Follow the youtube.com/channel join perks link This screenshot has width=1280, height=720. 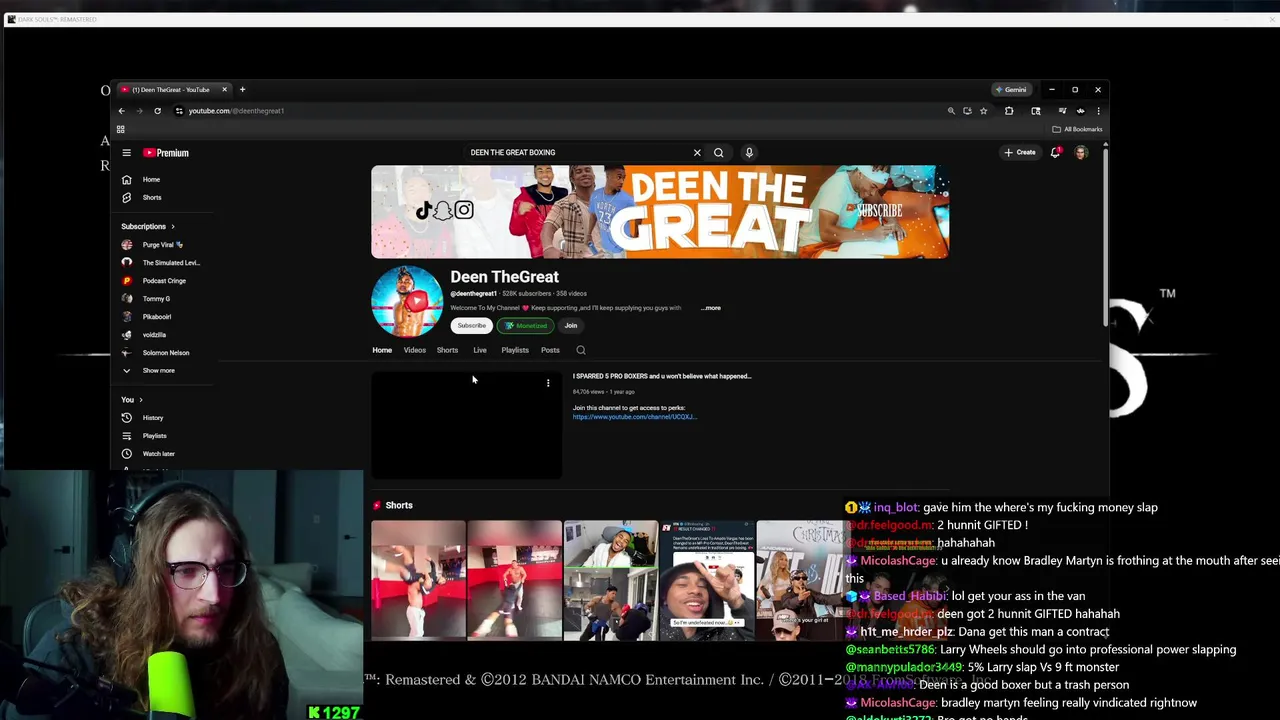click(635, 417)
